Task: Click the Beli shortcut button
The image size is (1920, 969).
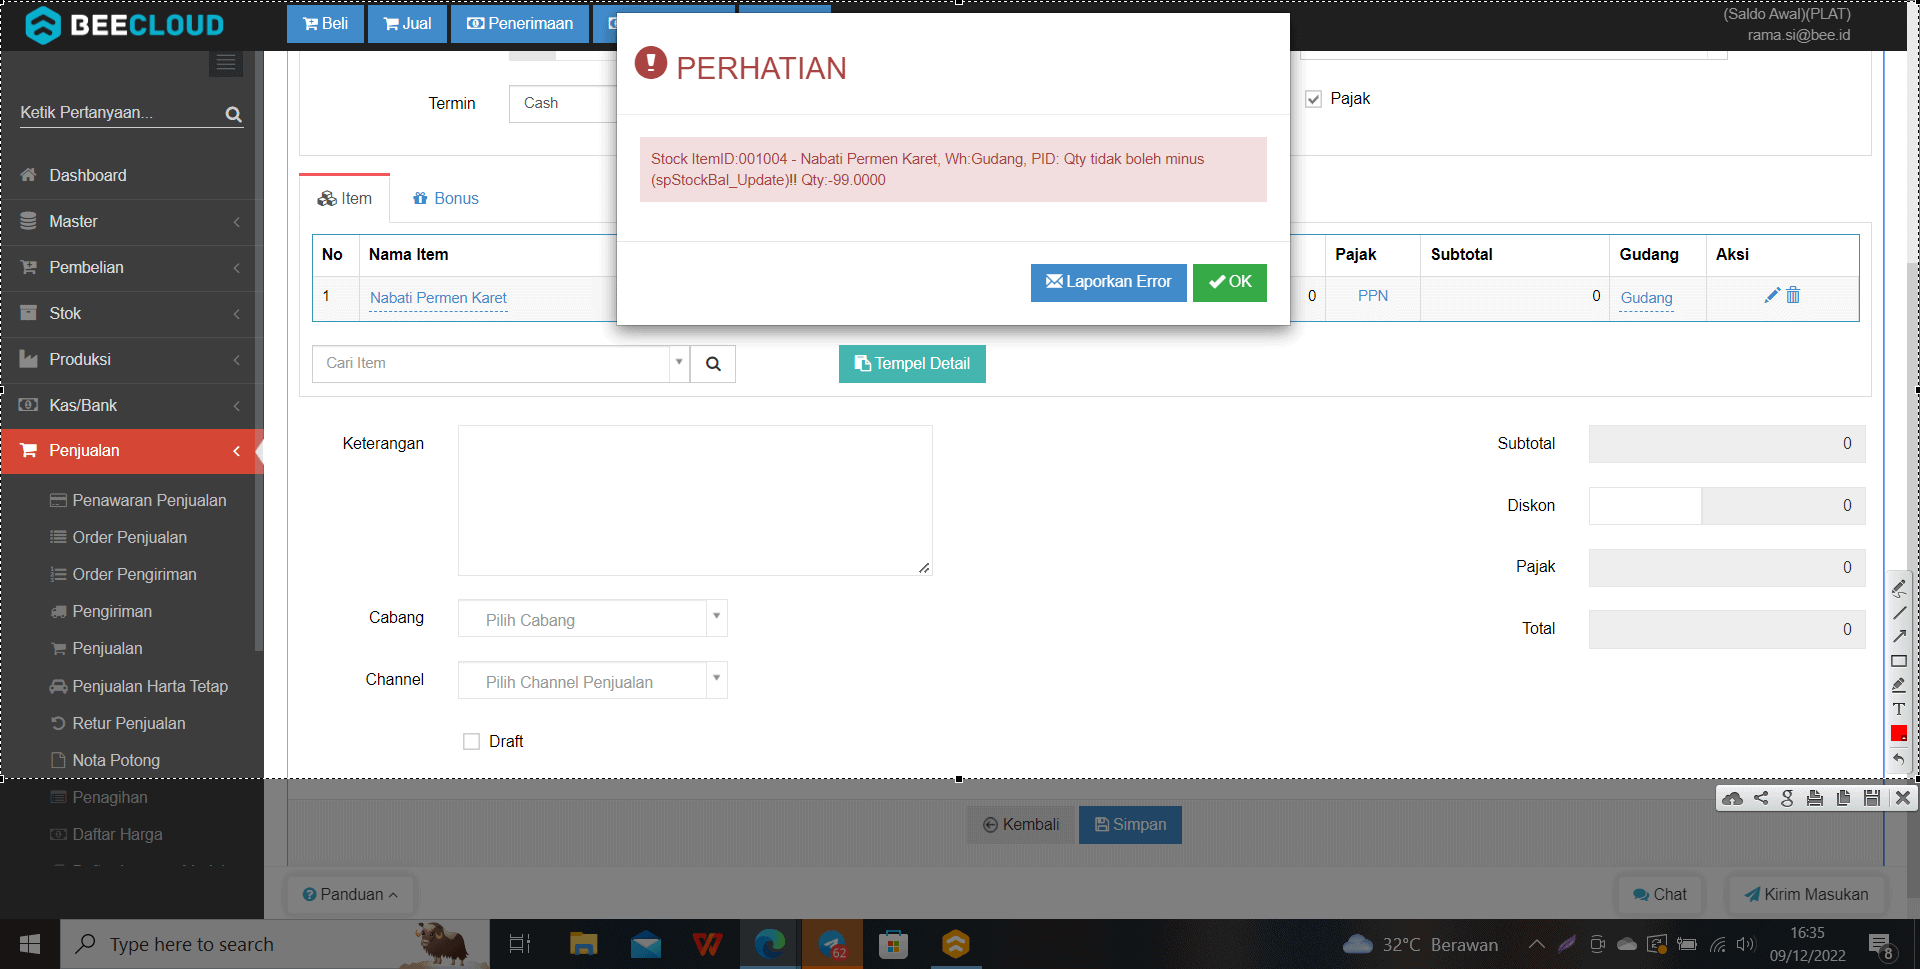Action: tap(325, 24)
